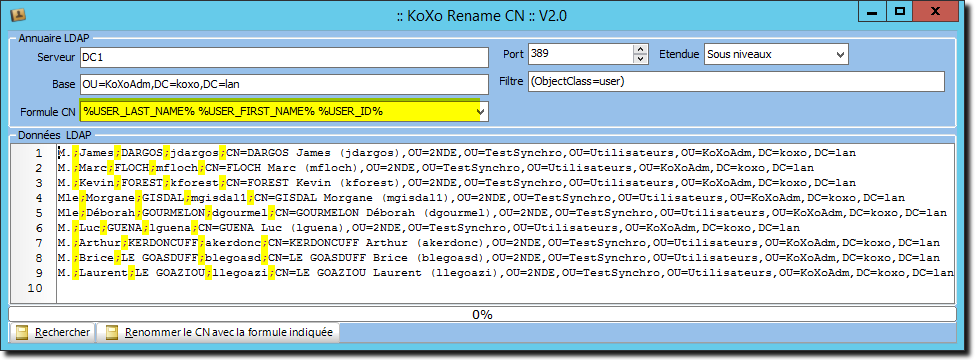Select the row for Arthur KERDONCUFF
975x360 pixels.
[505, 243]
